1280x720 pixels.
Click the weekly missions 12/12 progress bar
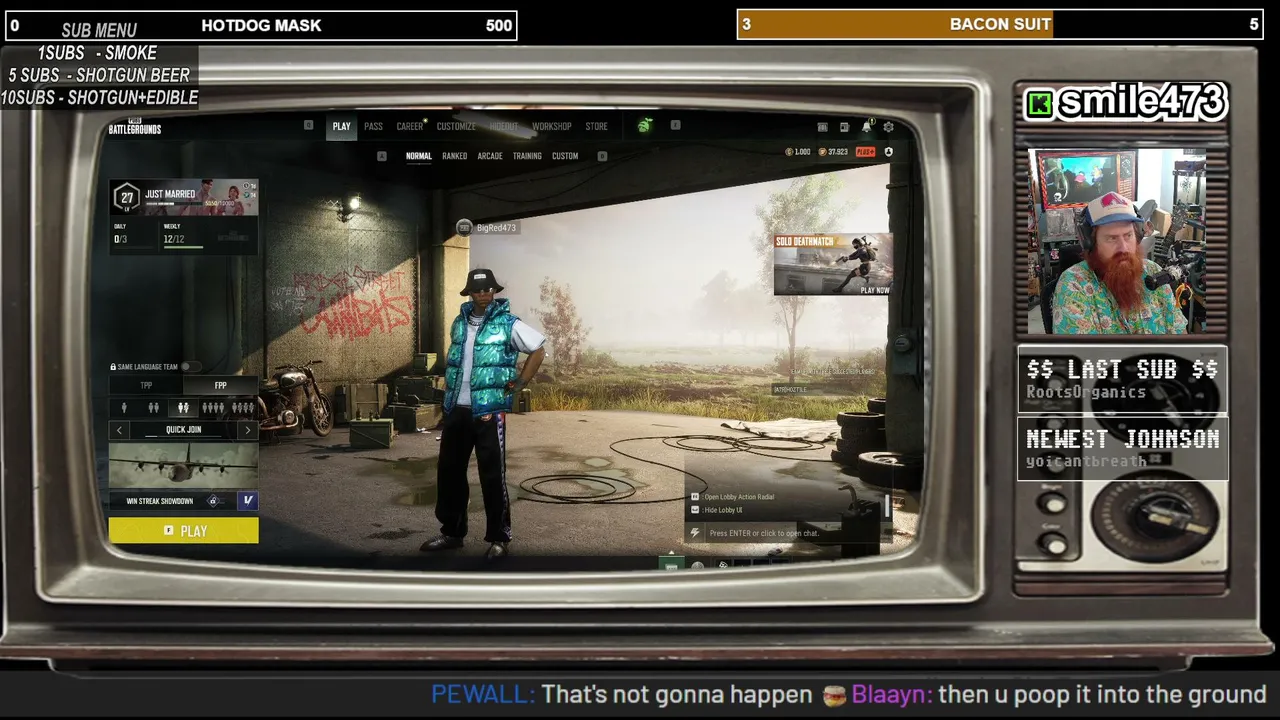[x=183, y=246]
